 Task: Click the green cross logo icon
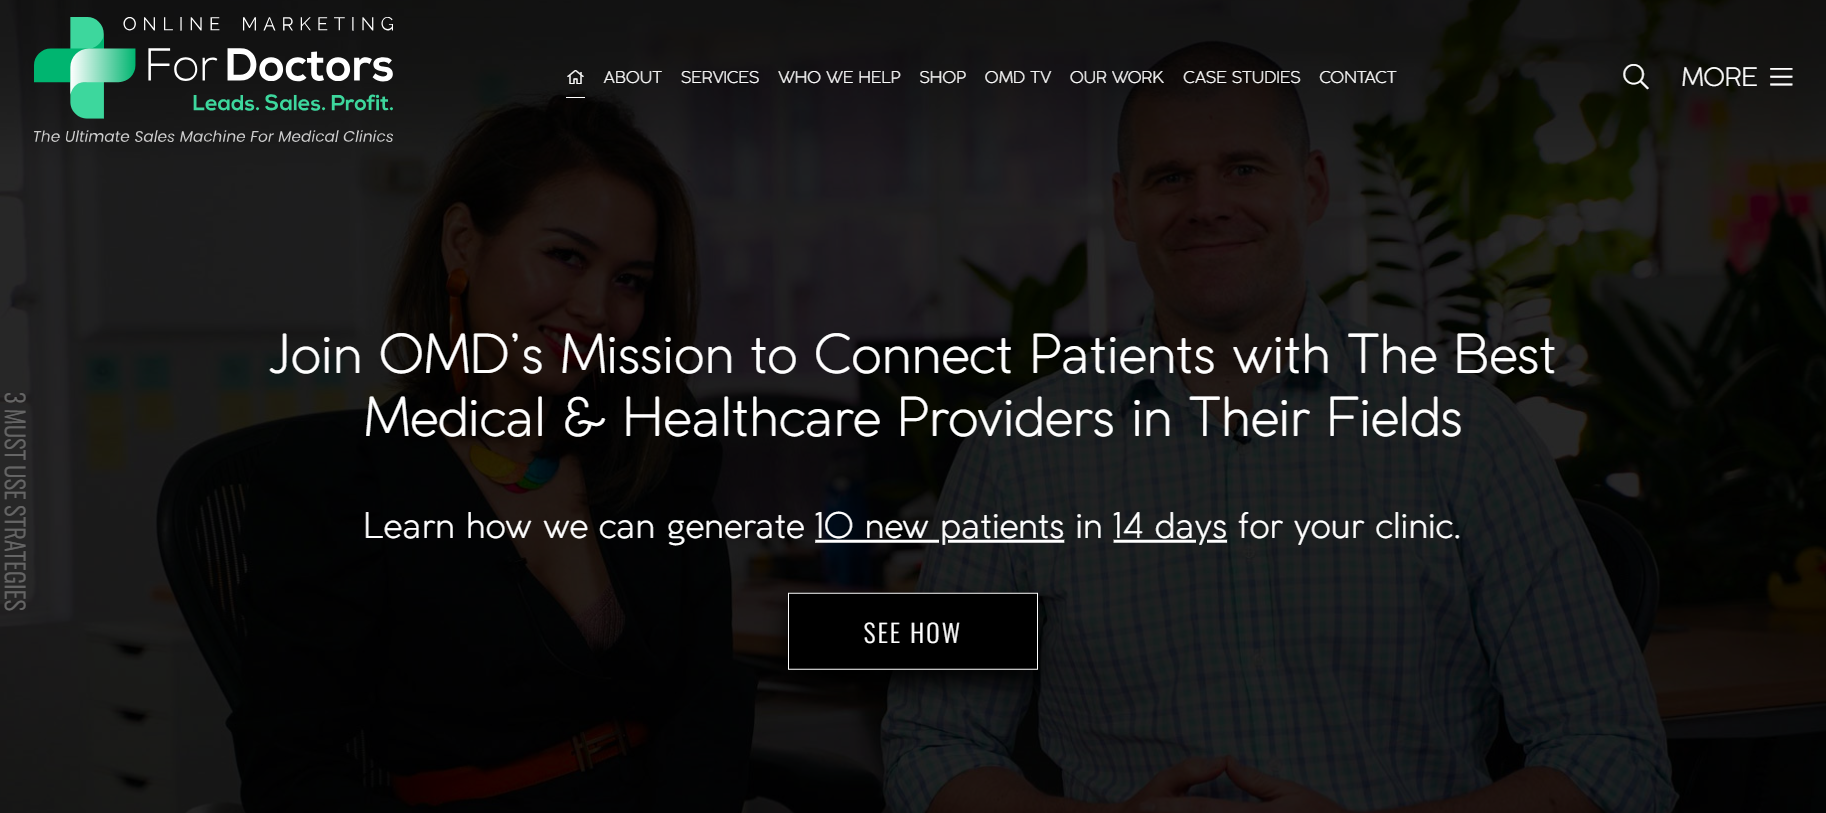pos(85,67)
